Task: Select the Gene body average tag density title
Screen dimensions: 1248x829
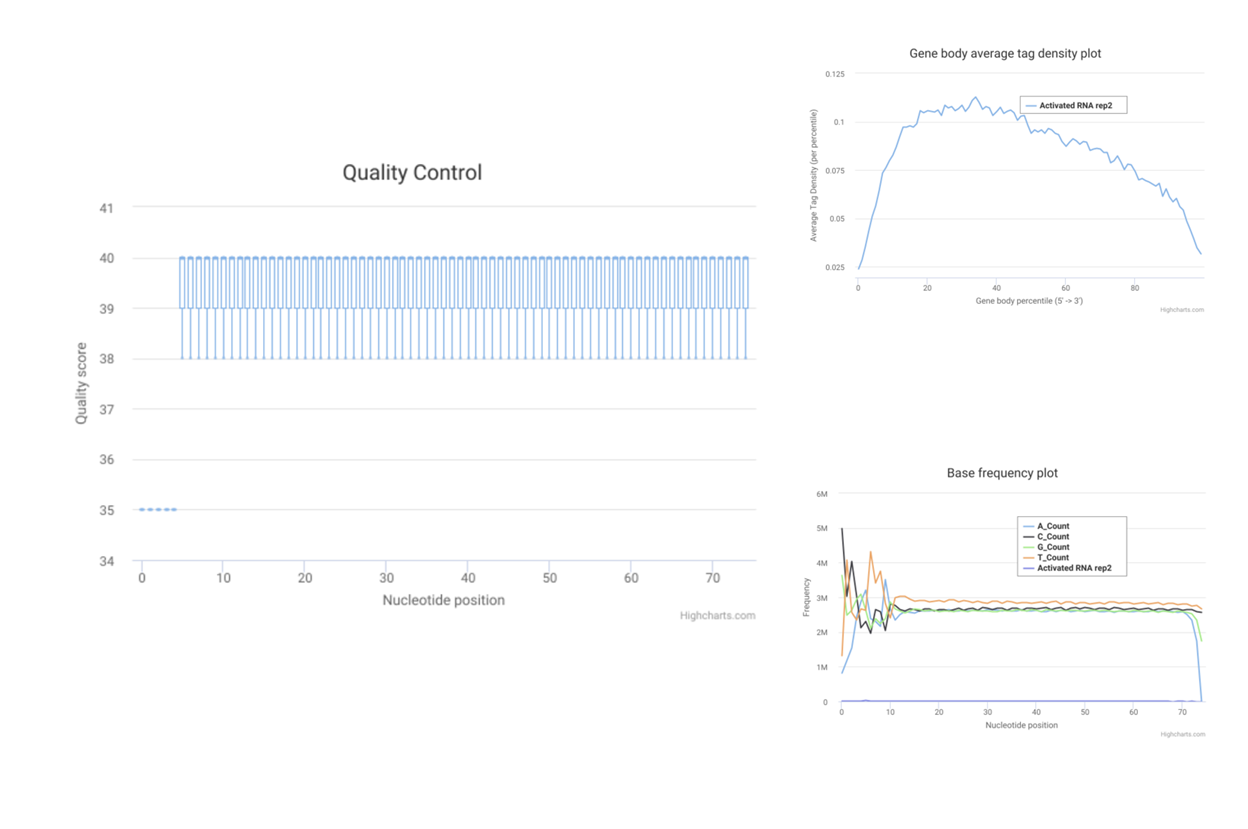Action: (1005, 53)
